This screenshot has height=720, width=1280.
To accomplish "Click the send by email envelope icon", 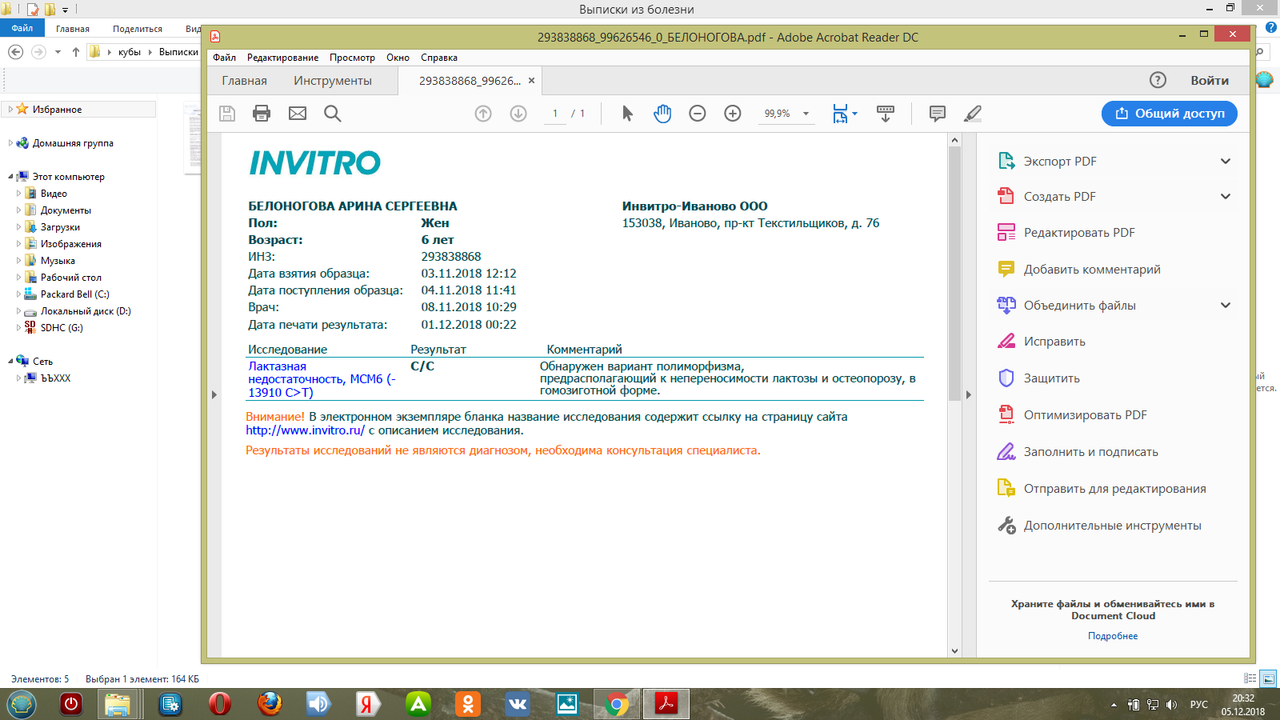I will click(x=297, y=113).
